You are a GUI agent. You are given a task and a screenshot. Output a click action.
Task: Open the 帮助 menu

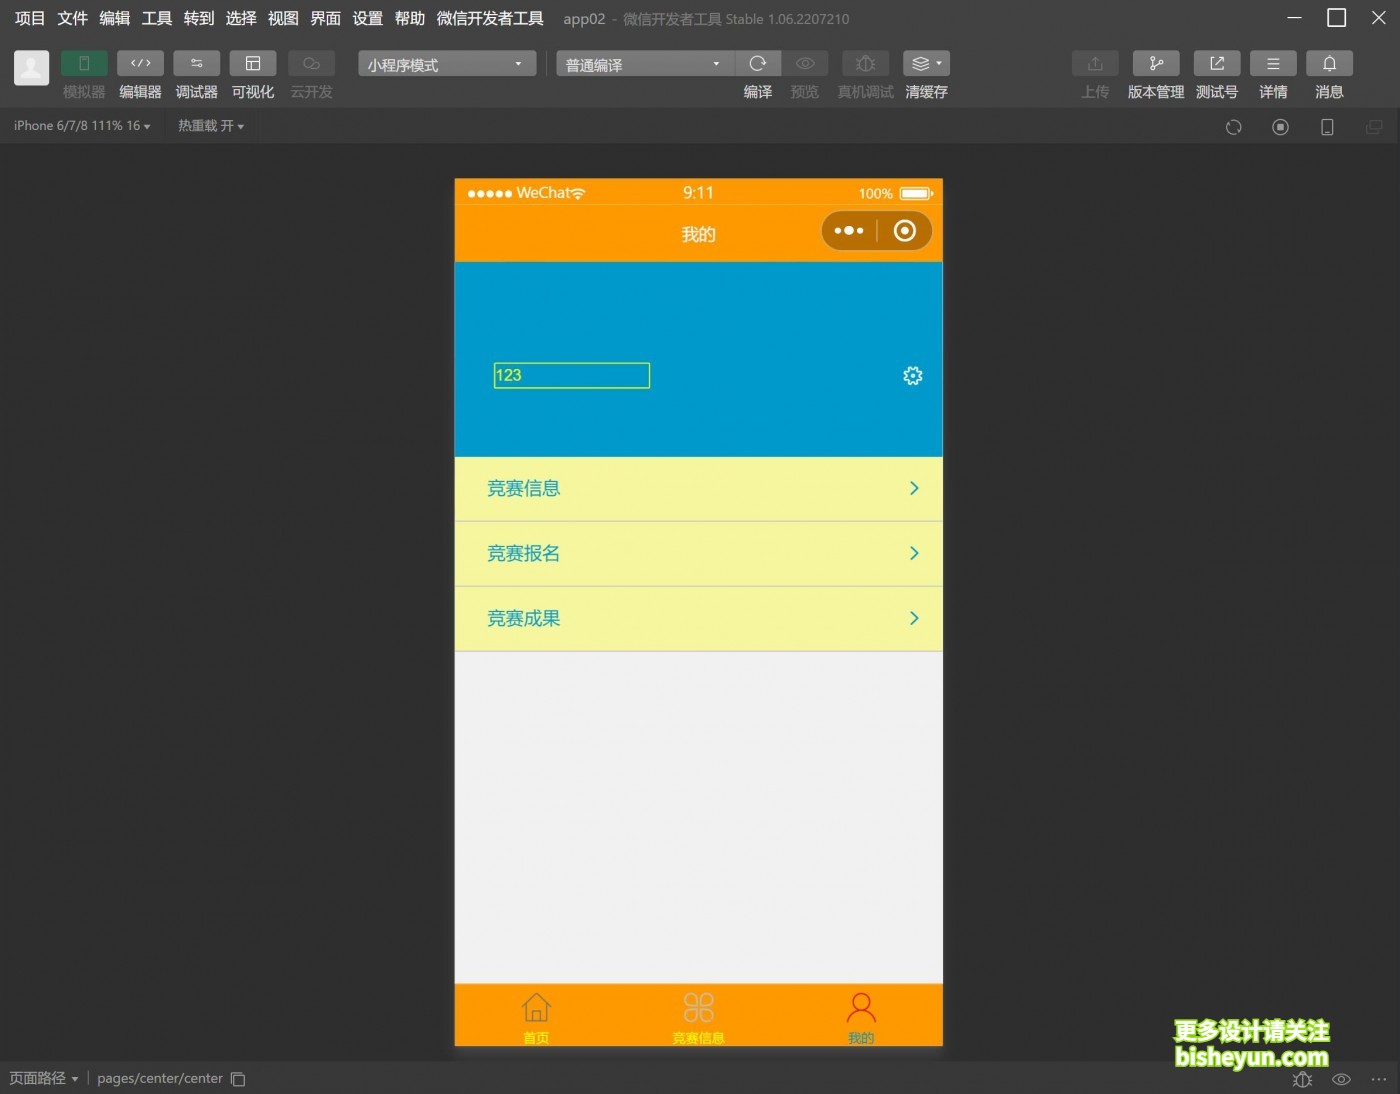[x=409, y=18]
